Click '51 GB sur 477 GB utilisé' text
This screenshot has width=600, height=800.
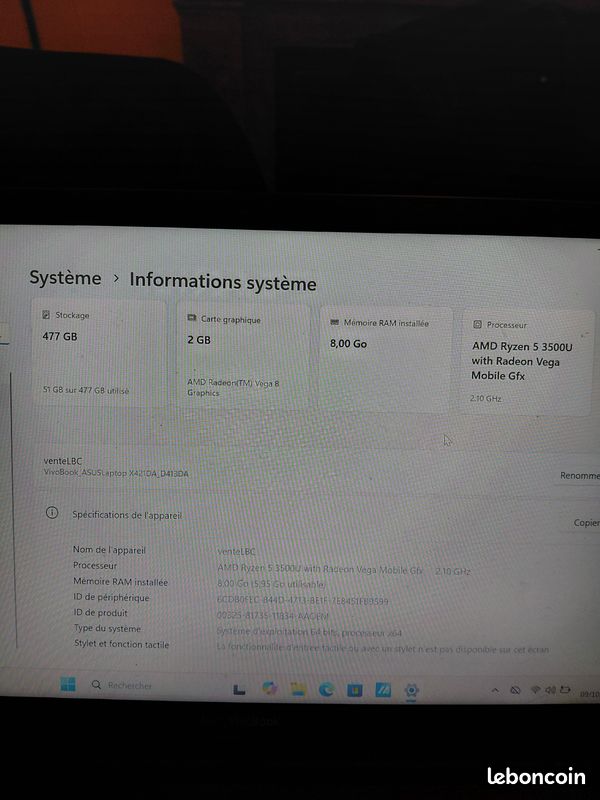86,390
